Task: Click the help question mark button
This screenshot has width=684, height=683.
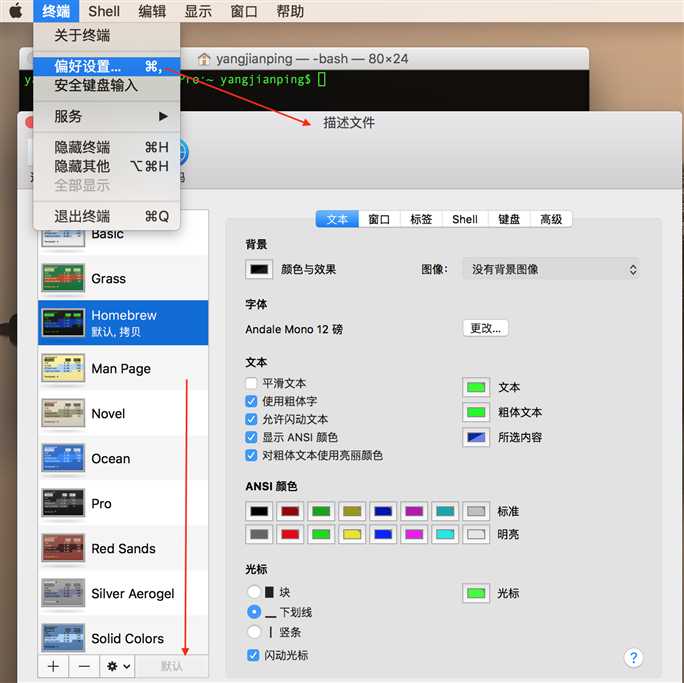Action: (x=633, y=657)
